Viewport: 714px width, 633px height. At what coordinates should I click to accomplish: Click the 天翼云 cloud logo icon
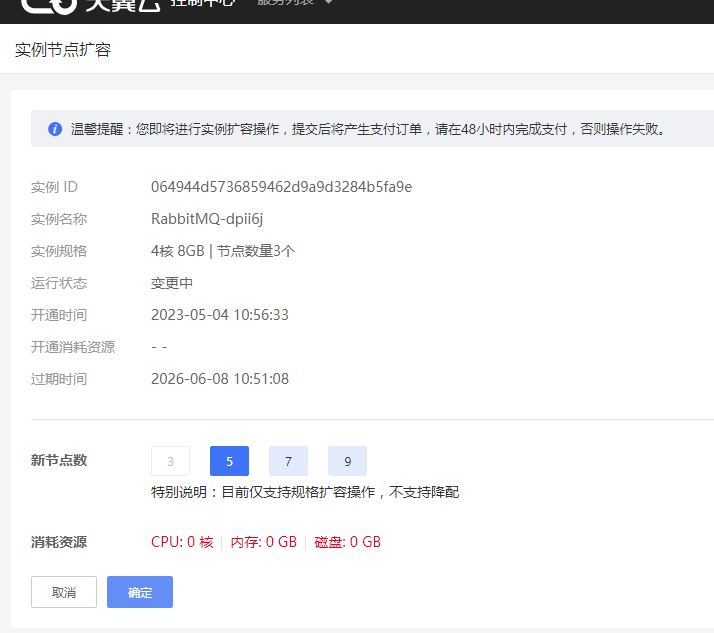(x=47, y=6)
